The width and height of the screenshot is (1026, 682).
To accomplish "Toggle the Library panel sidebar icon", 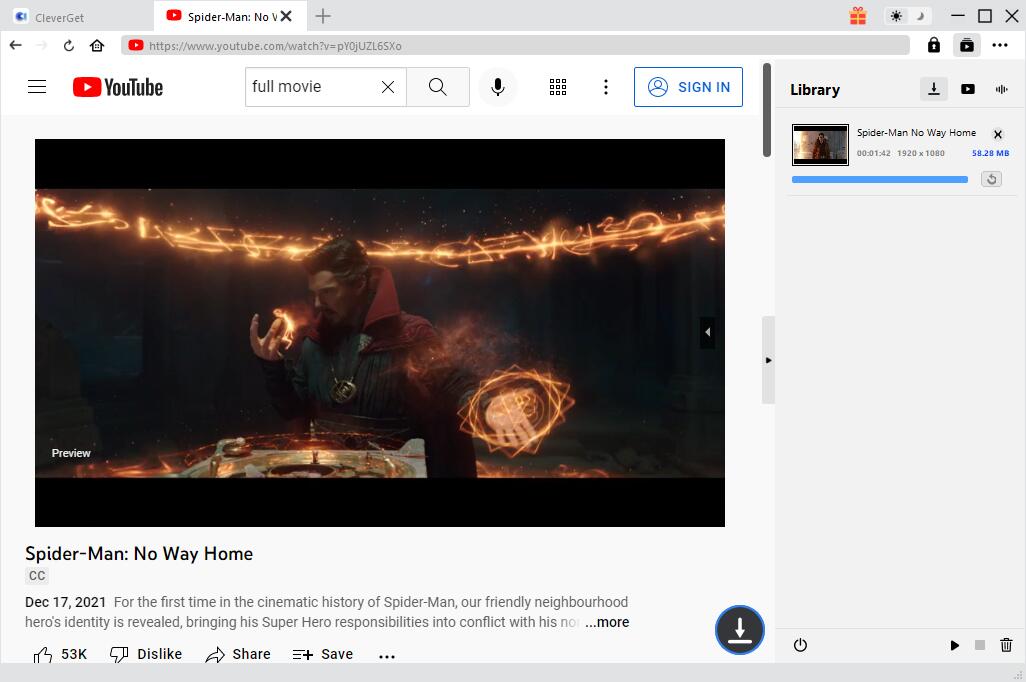I will 966,45.
